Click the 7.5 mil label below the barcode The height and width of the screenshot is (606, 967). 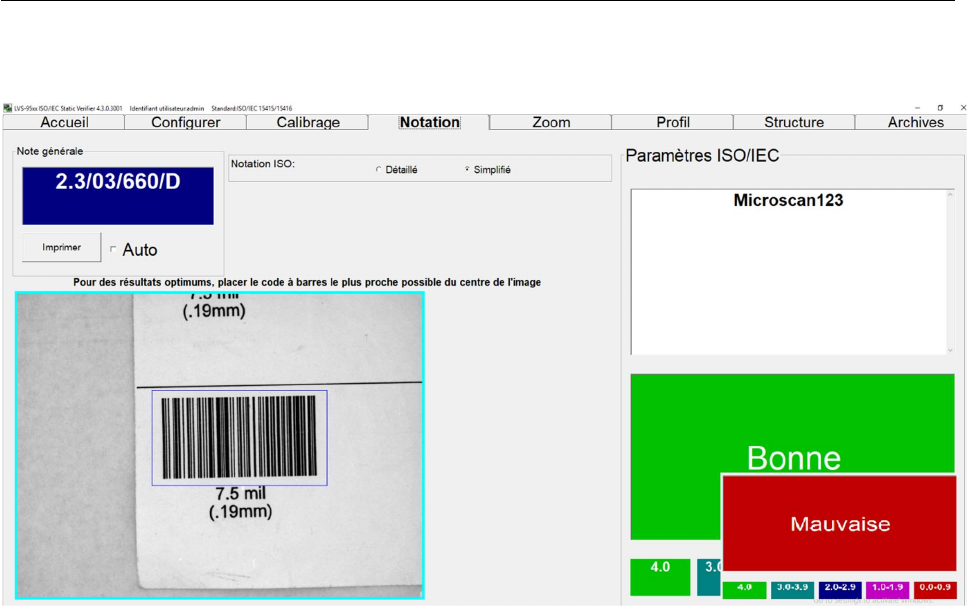point(241,494)
